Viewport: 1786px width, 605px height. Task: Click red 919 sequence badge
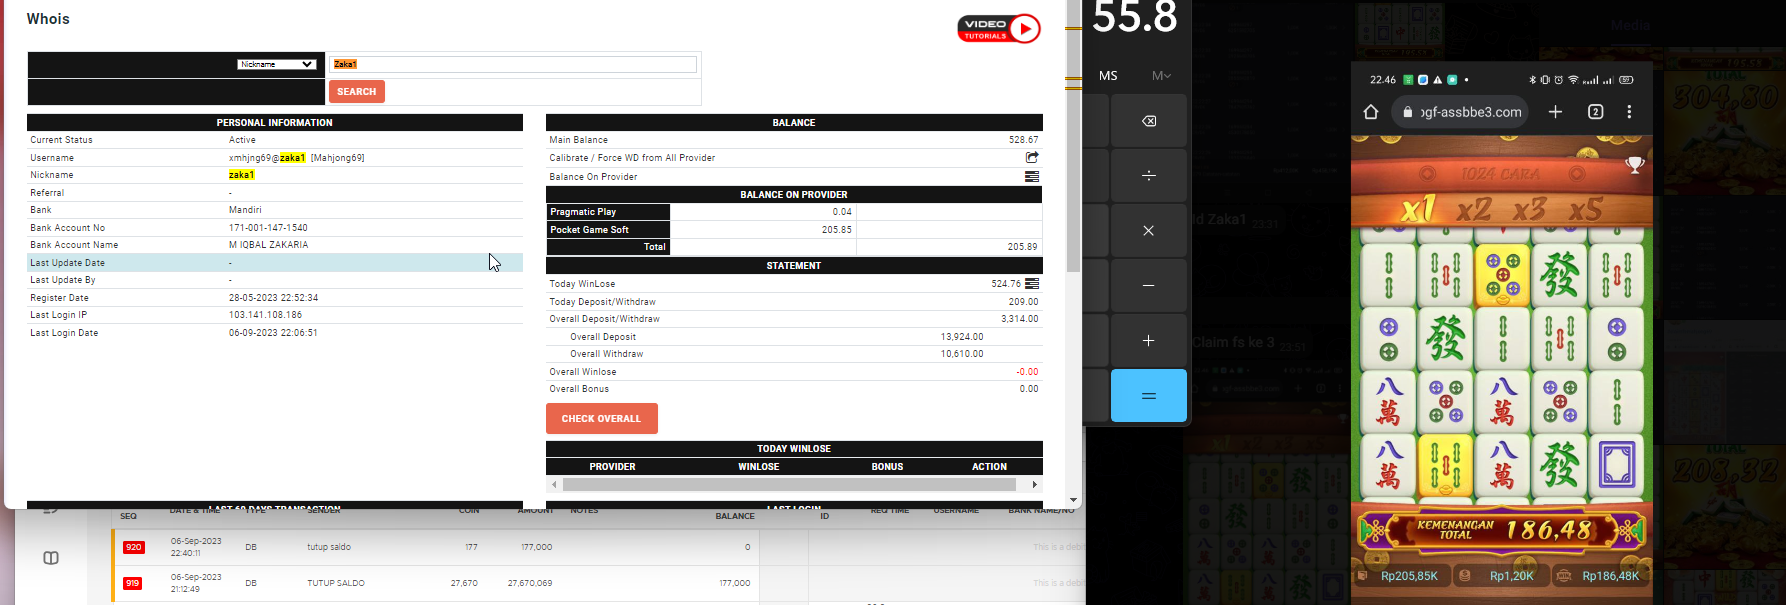click(133, 583)
